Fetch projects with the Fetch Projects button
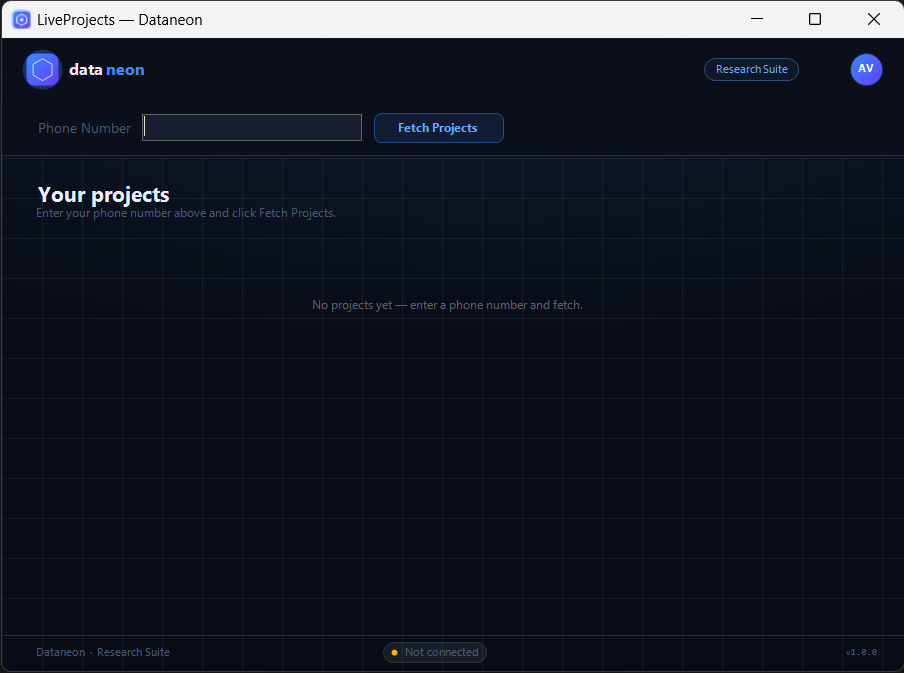Viewport: 904px width, 673px height. coord(438,128)
